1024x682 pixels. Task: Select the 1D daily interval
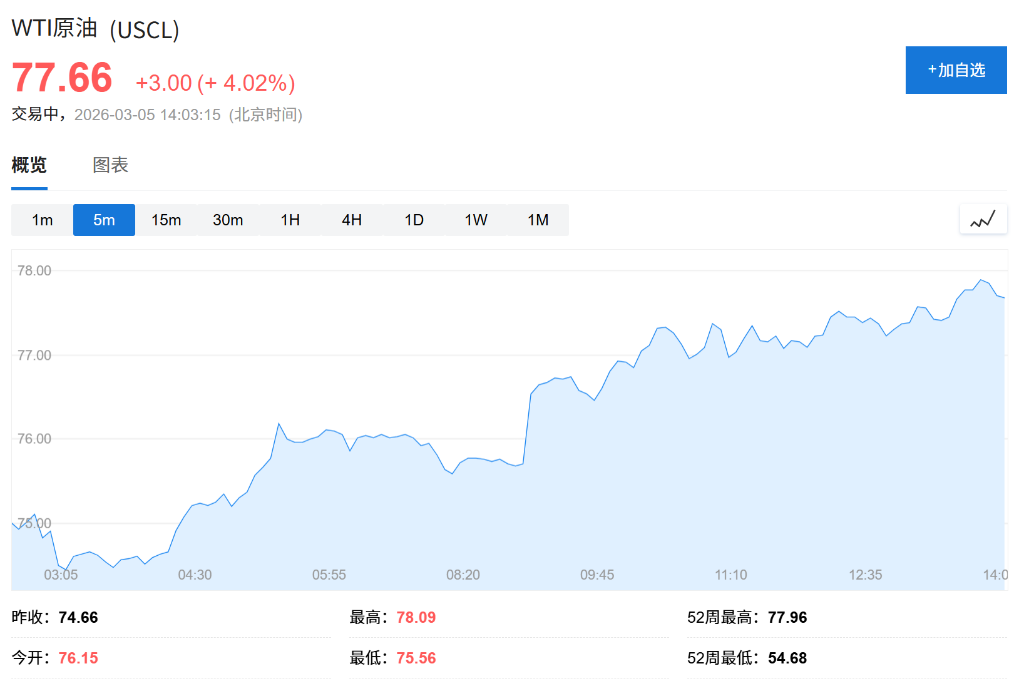pyautogui.click(x=414, y=220)
